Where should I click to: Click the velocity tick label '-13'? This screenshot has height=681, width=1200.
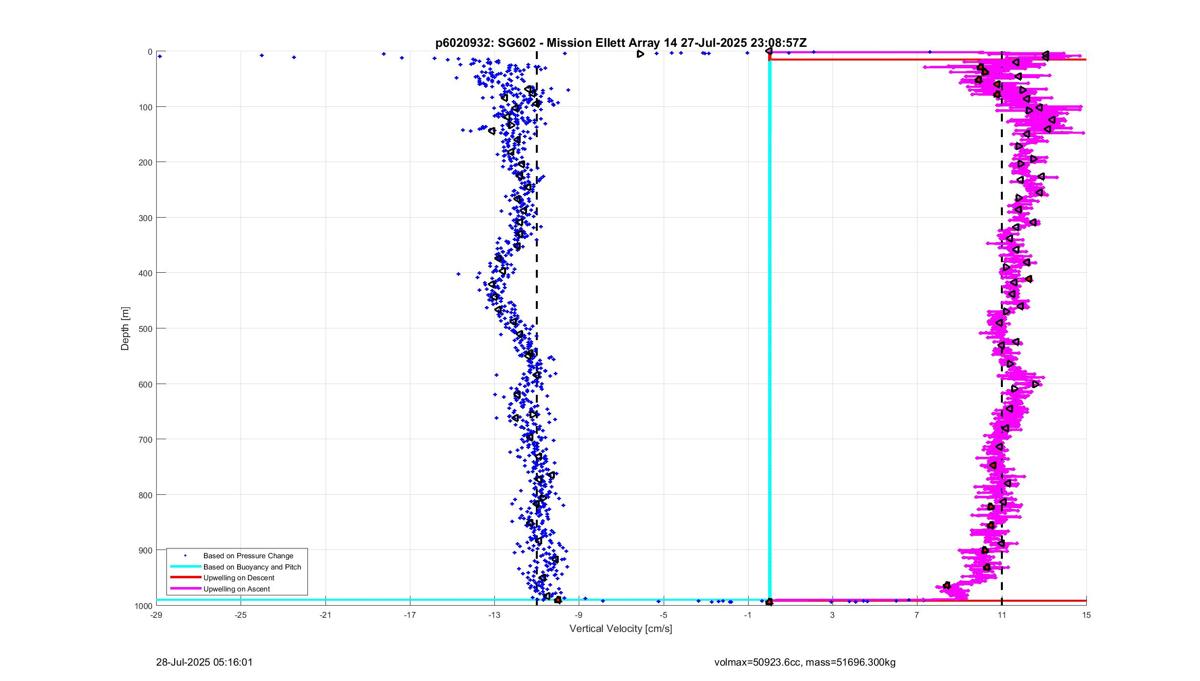pyautogui.click(x=494, y=615)
